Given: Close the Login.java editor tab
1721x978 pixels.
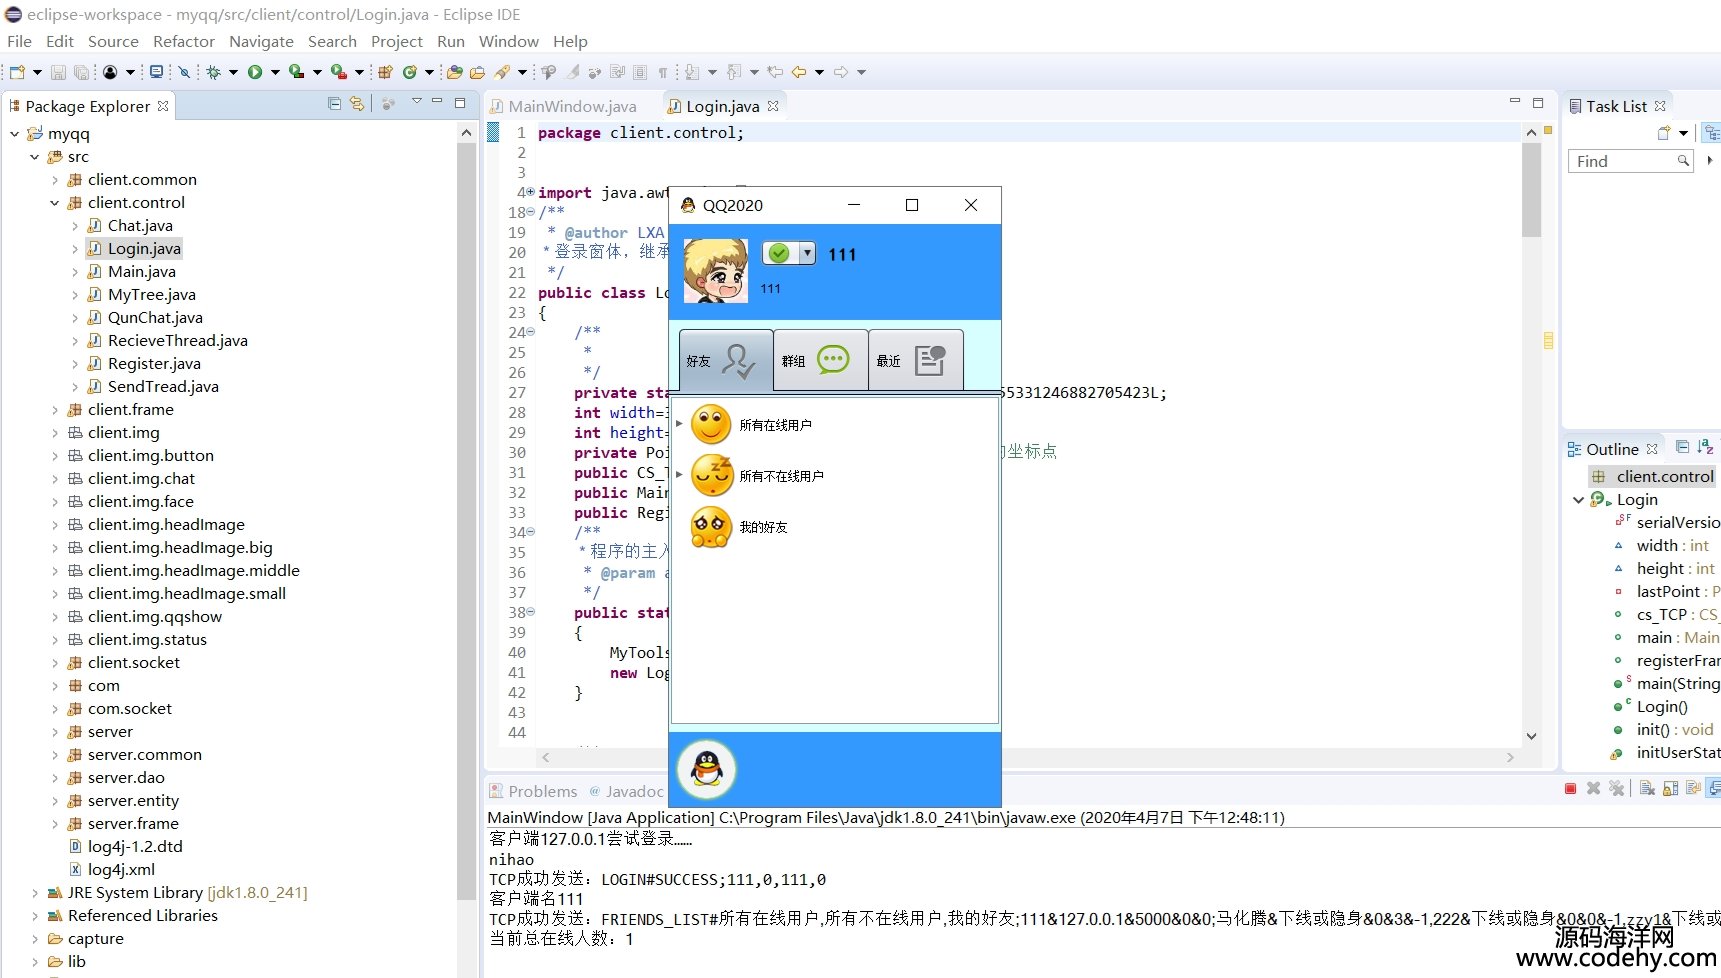Looking at the screenshot, I should (x=773, y=105).
